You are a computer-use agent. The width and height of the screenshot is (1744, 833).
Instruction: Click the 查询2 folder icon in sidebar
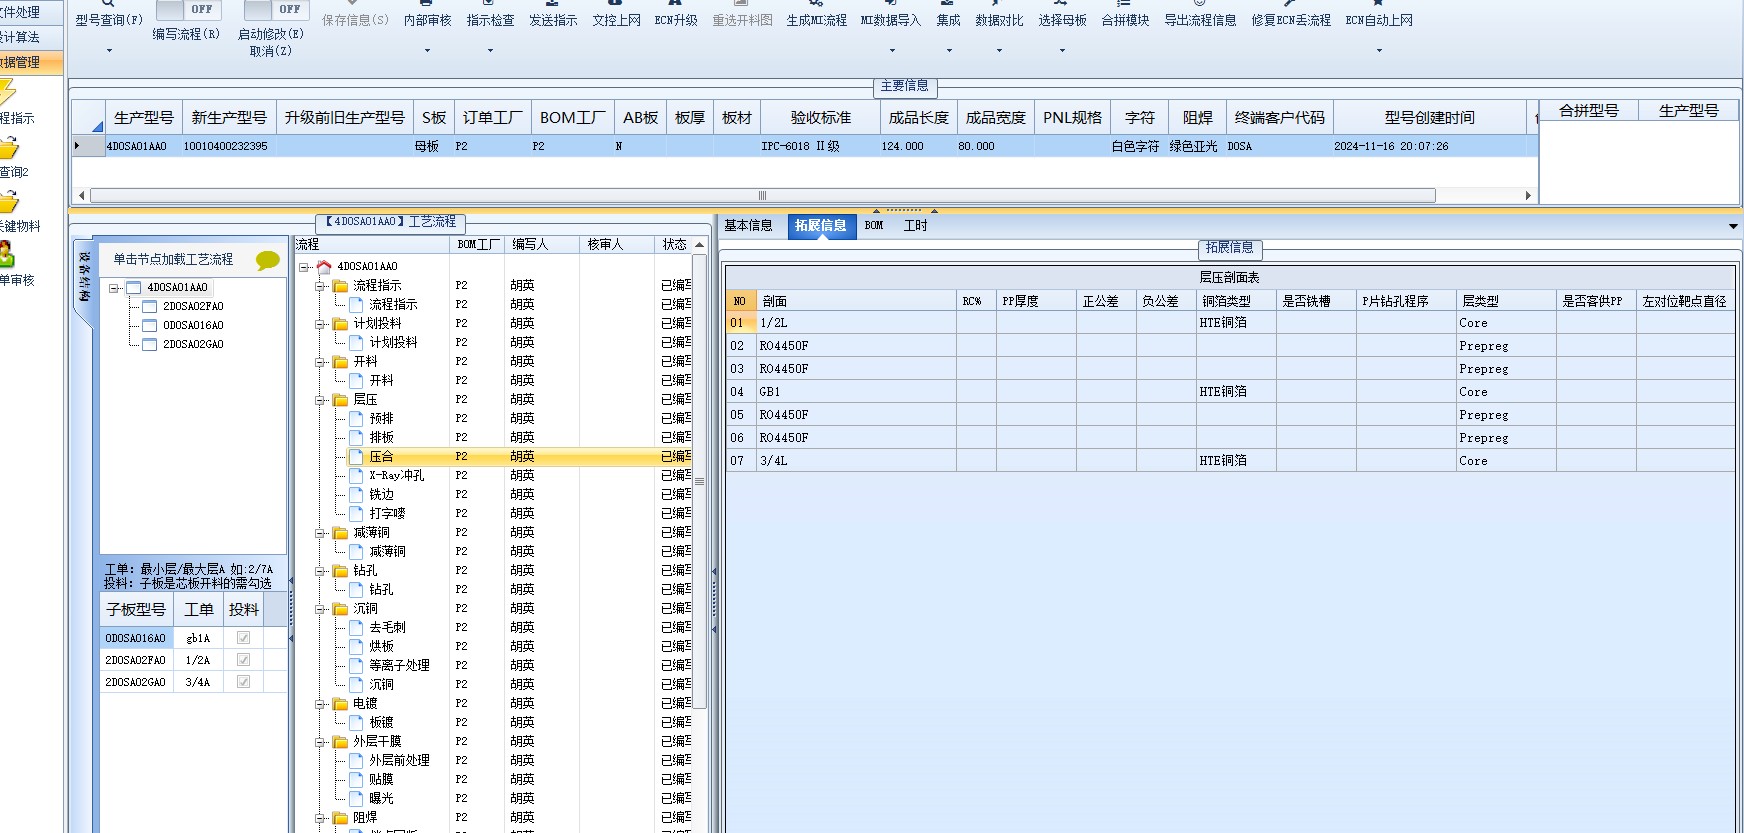tap(9, 148)
